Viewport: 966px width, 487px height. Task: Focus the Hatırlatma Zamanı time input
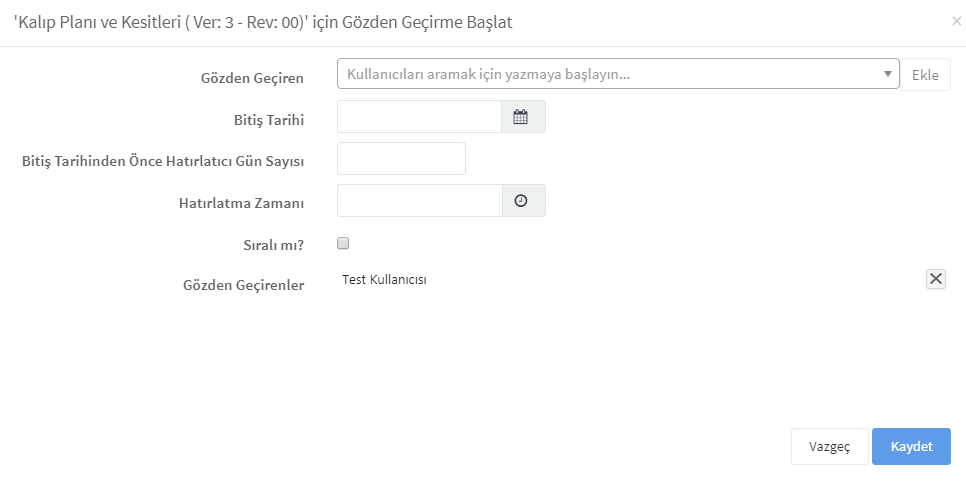[420, 200]
